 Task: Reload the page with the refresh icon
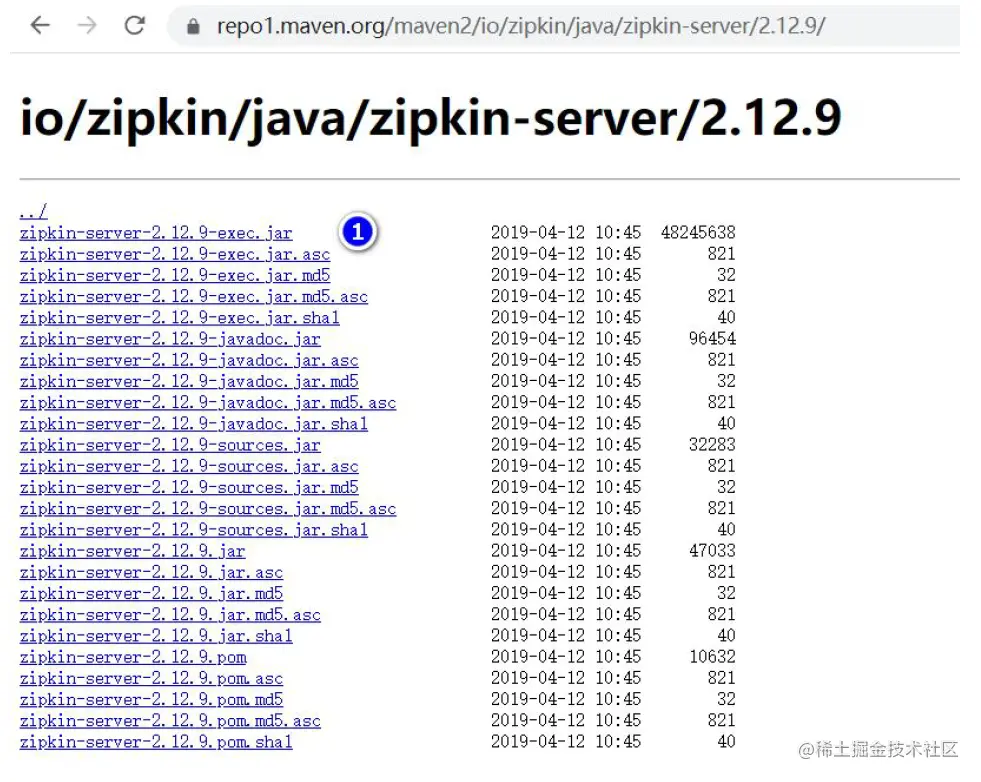pos(135,26)
